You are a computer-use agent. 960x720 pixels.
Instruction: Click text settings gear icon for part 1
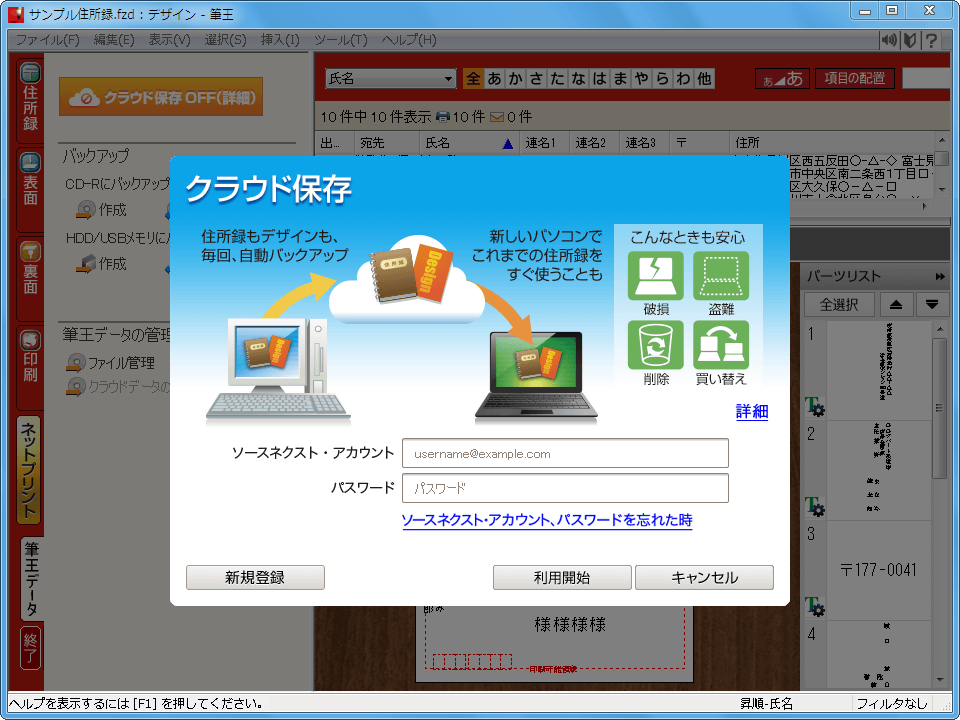pos(815,407)
